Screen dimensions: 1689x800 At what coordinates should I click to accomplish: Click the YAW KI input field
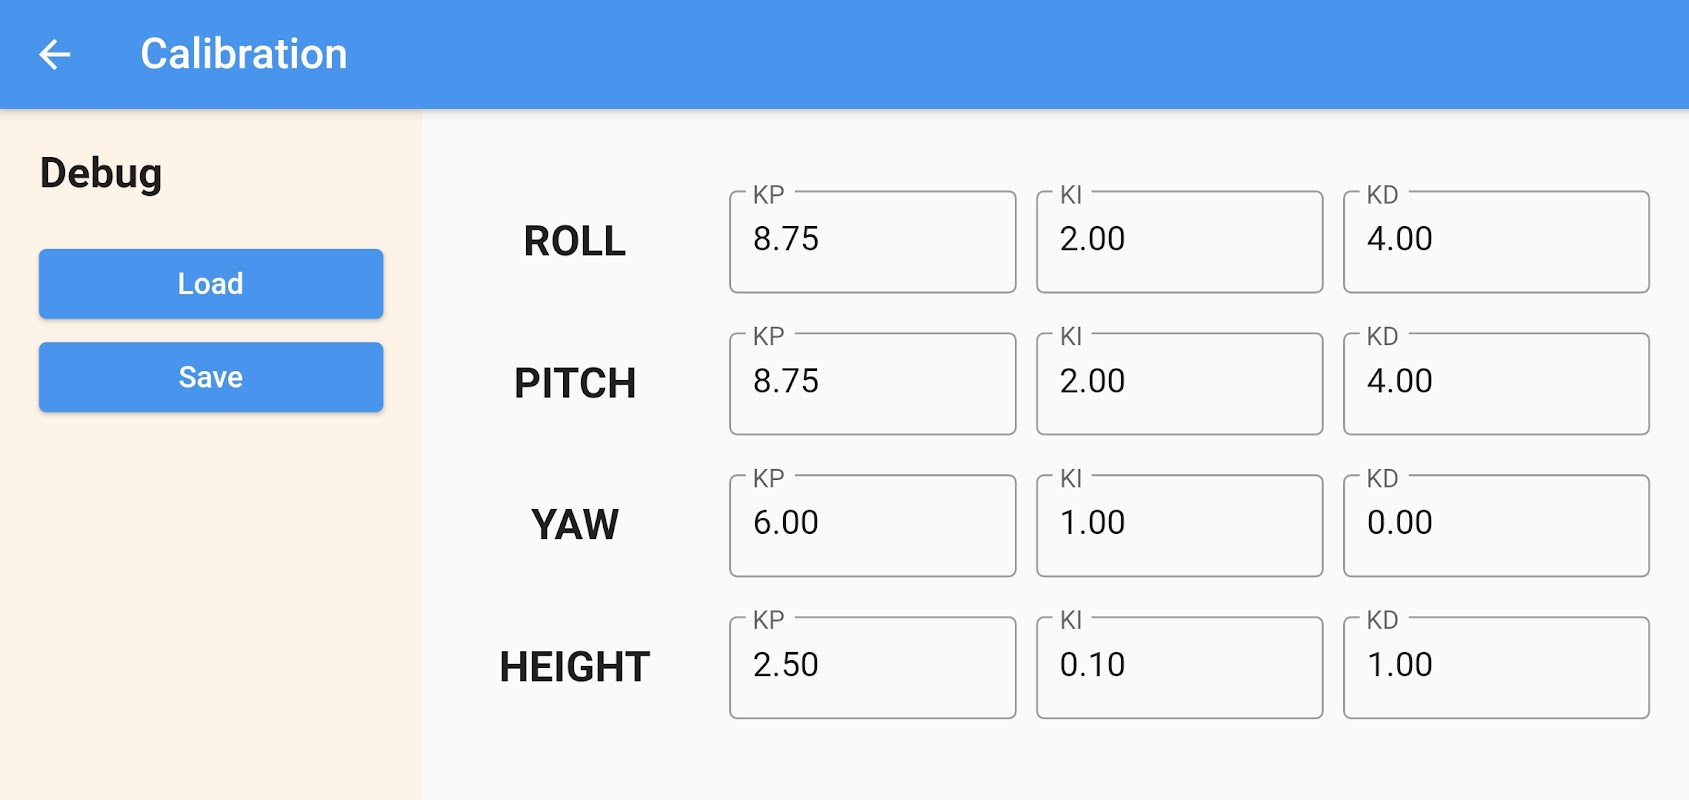pyautogui.click(x=1179, y=526)
